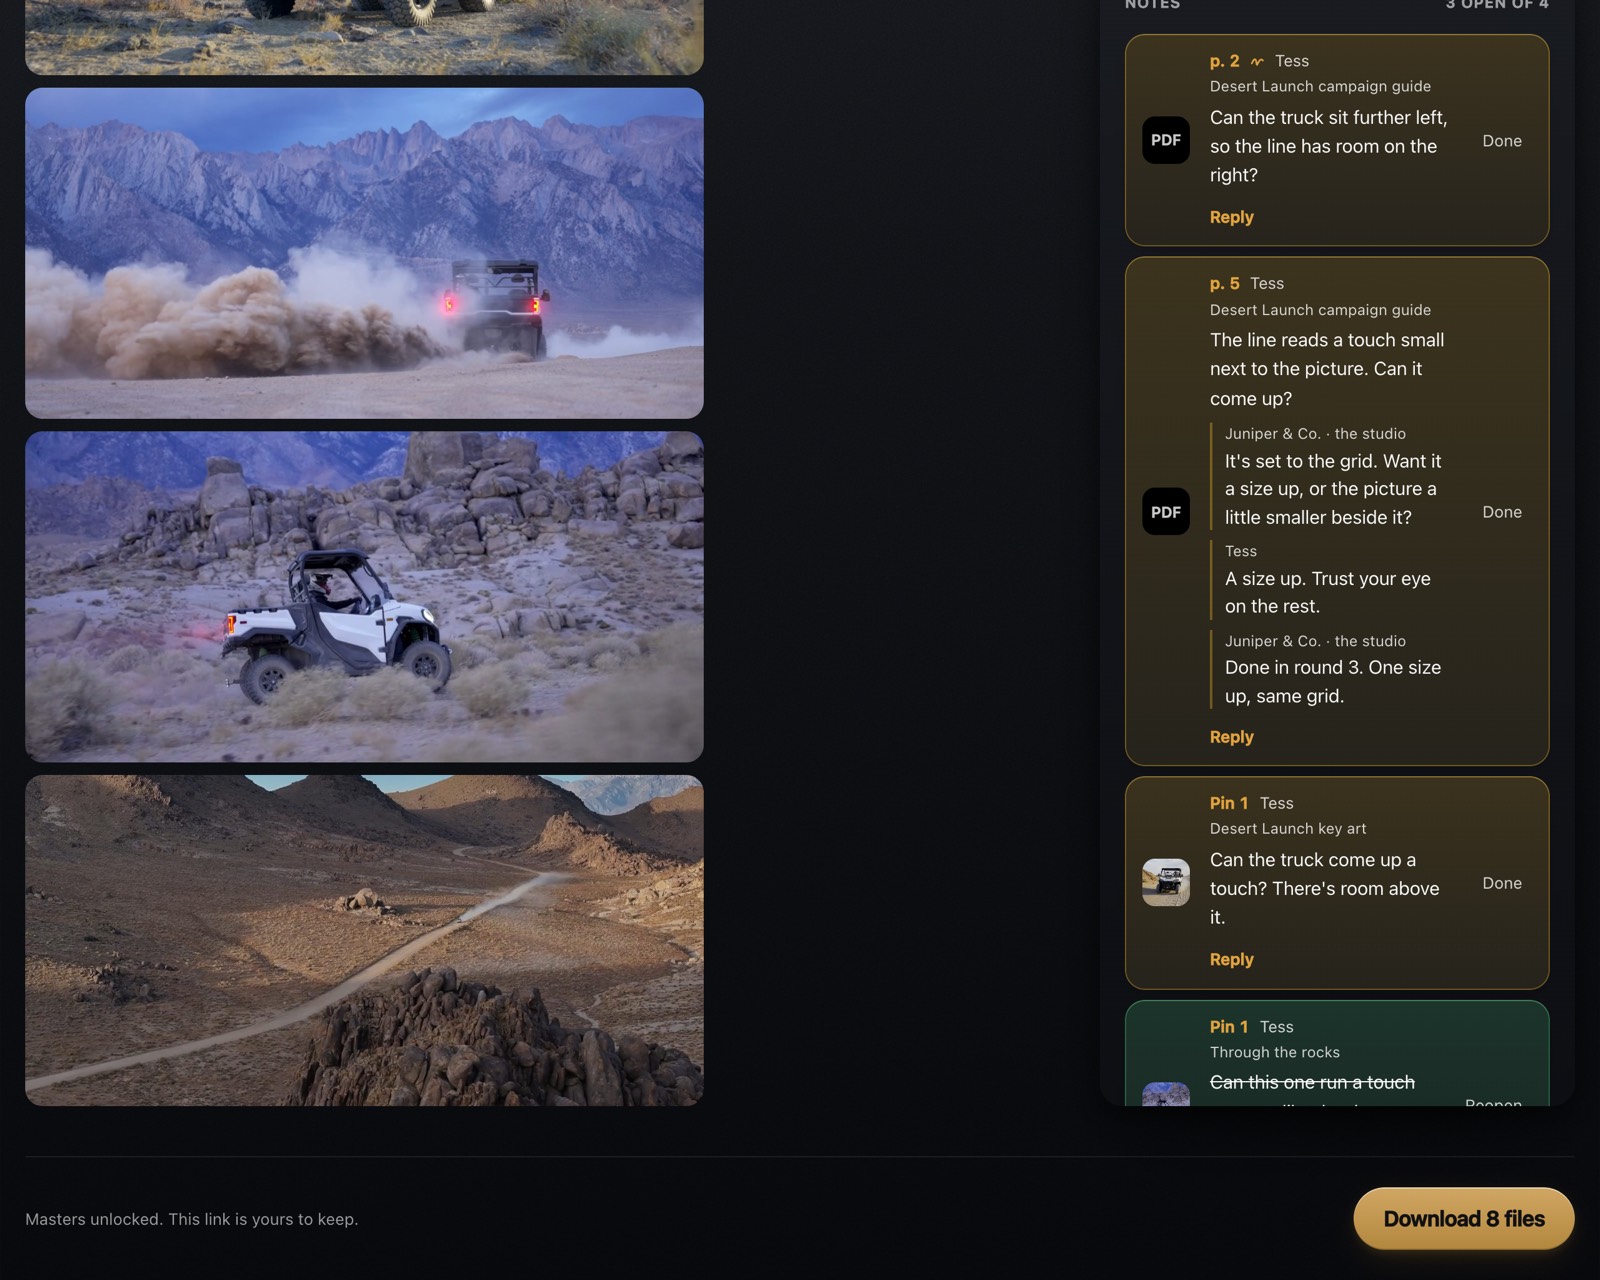
Task: Open key art thumbnail on 'come up a touch' note
Action: coord(1166,883)
